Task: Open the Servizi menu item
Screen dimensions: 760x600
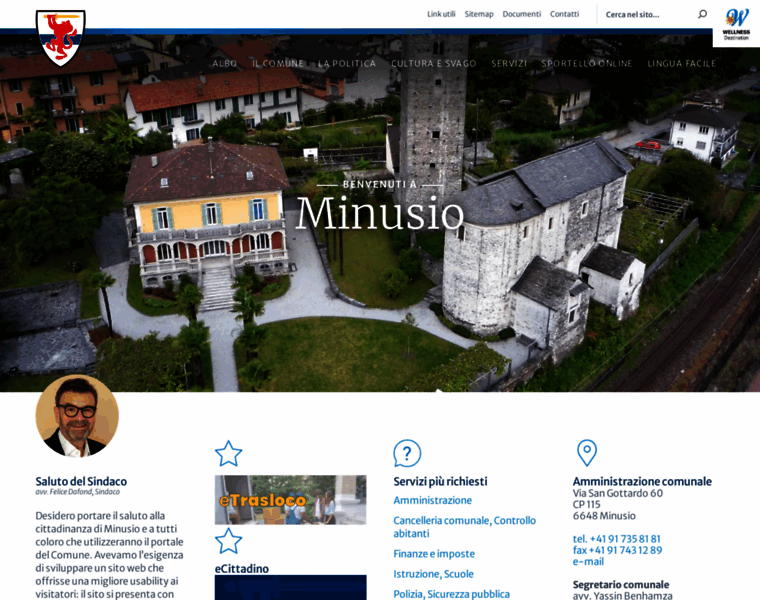Action: coord(509,63)
